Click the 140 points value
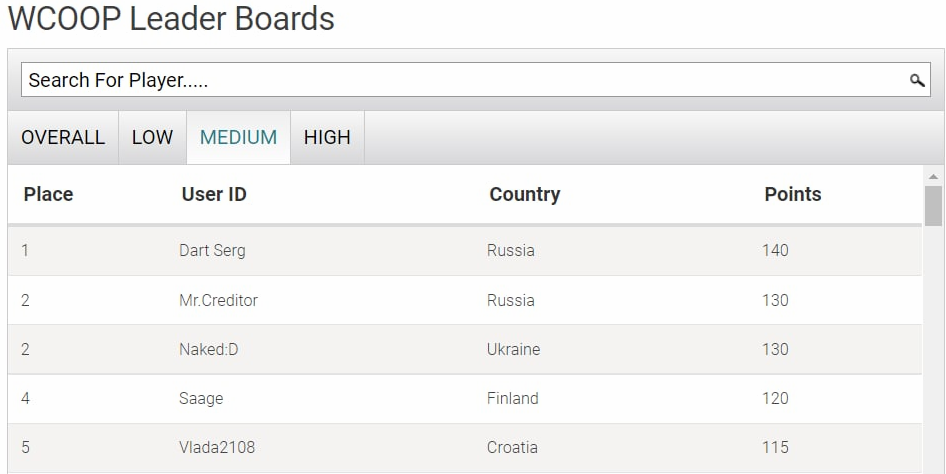 pyautogui.click(x=775, y=250)
